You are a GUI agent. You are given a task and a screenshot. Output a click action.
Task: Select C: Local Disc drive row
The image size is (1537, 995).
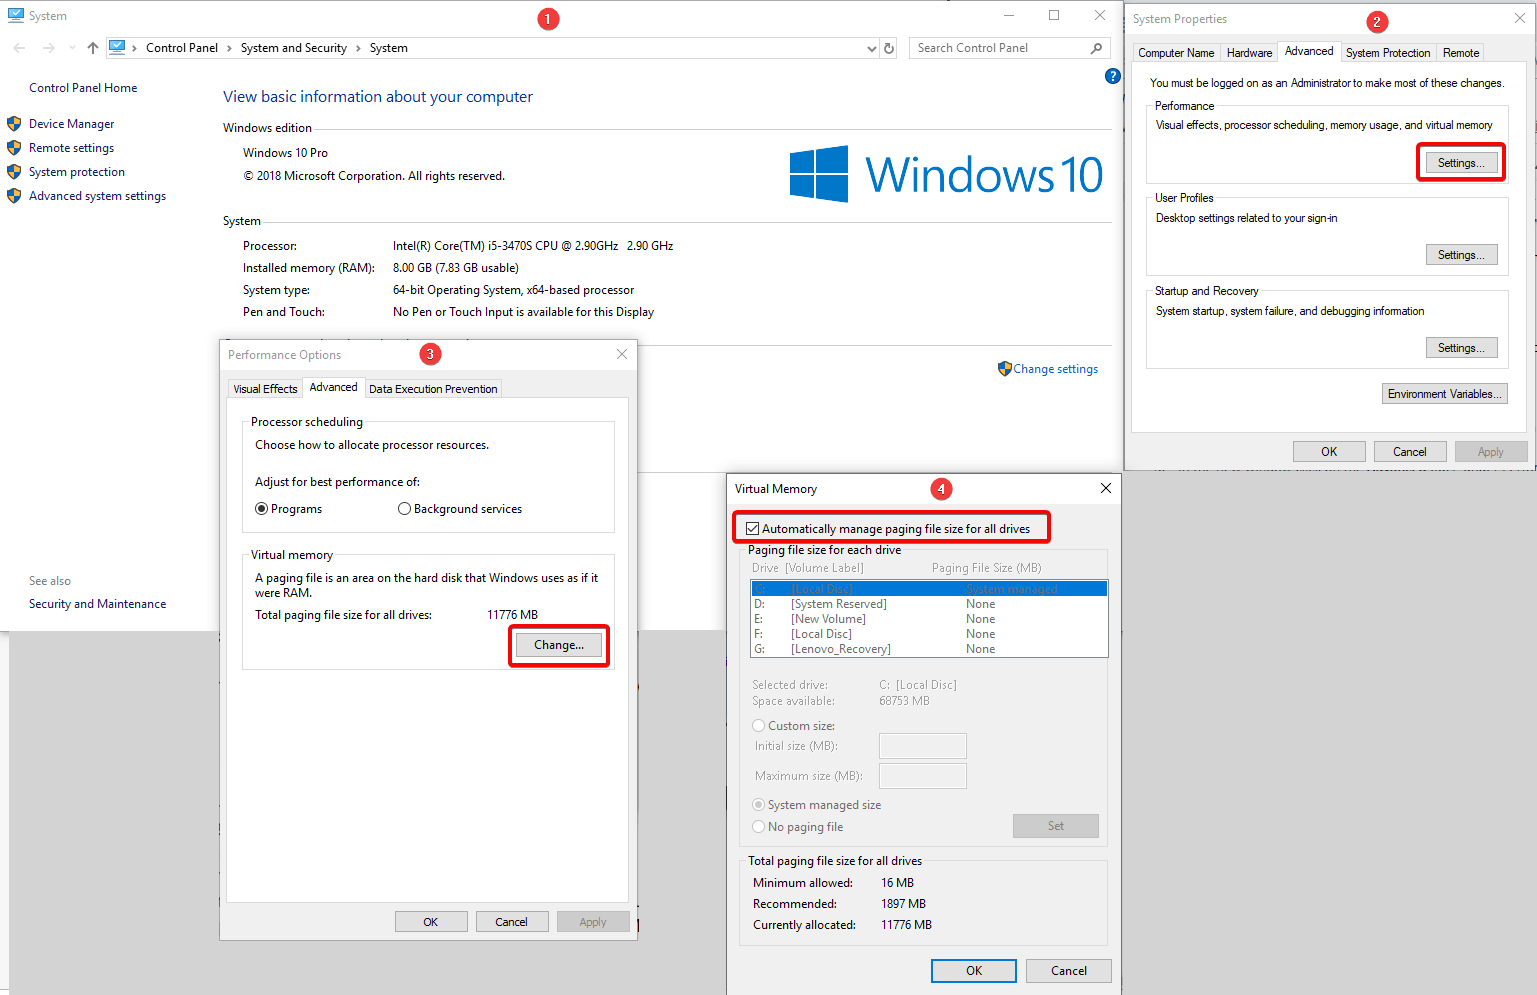coord(929,589)
